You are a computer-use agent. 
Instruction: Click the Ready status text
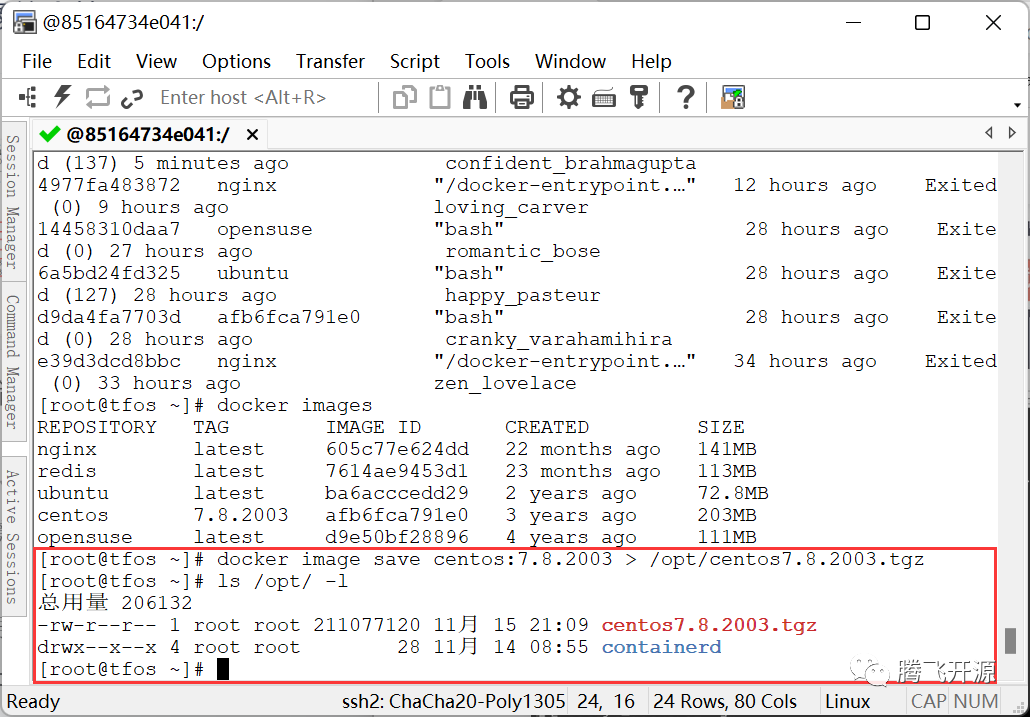[34, 701]
